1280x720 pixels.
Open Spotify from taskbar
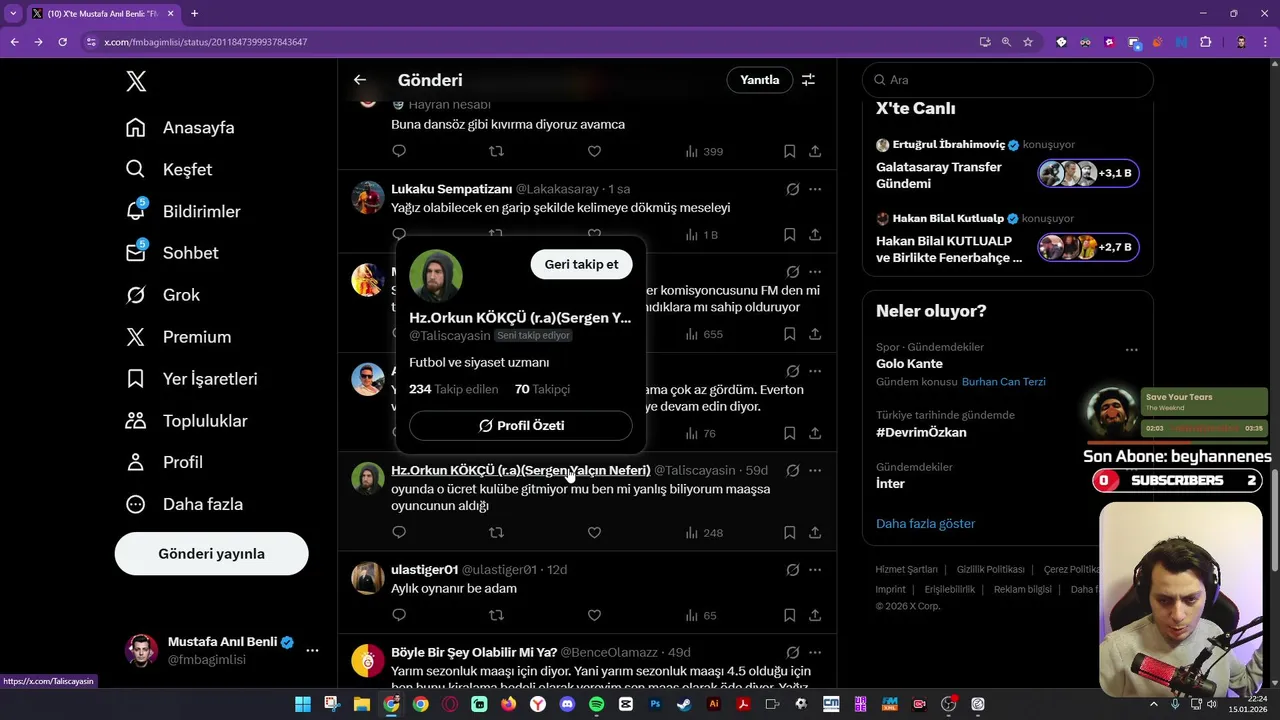(x=597, y=704)
